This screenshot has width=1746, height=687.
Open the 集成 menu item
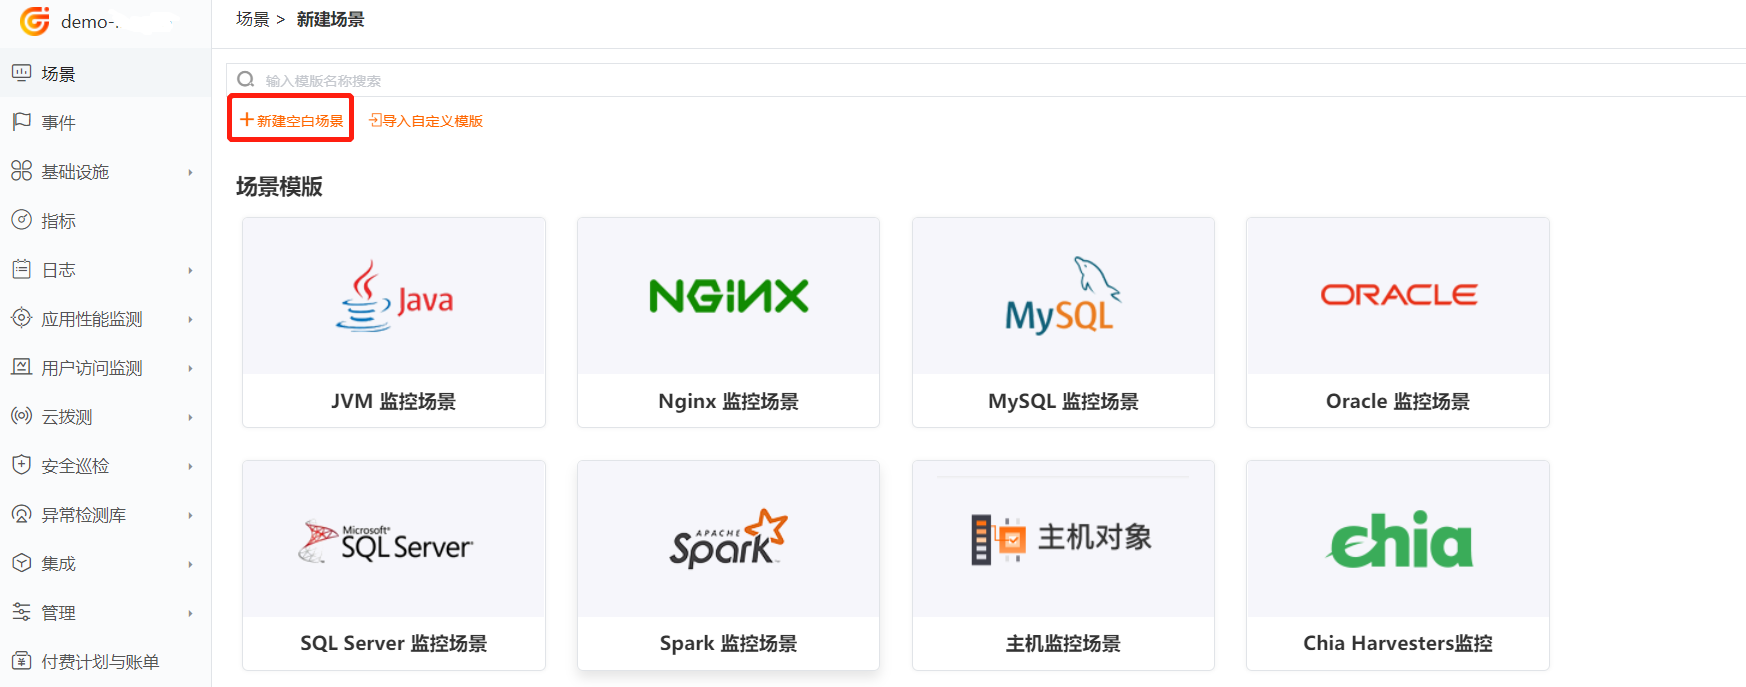click(x=105, y=563)
